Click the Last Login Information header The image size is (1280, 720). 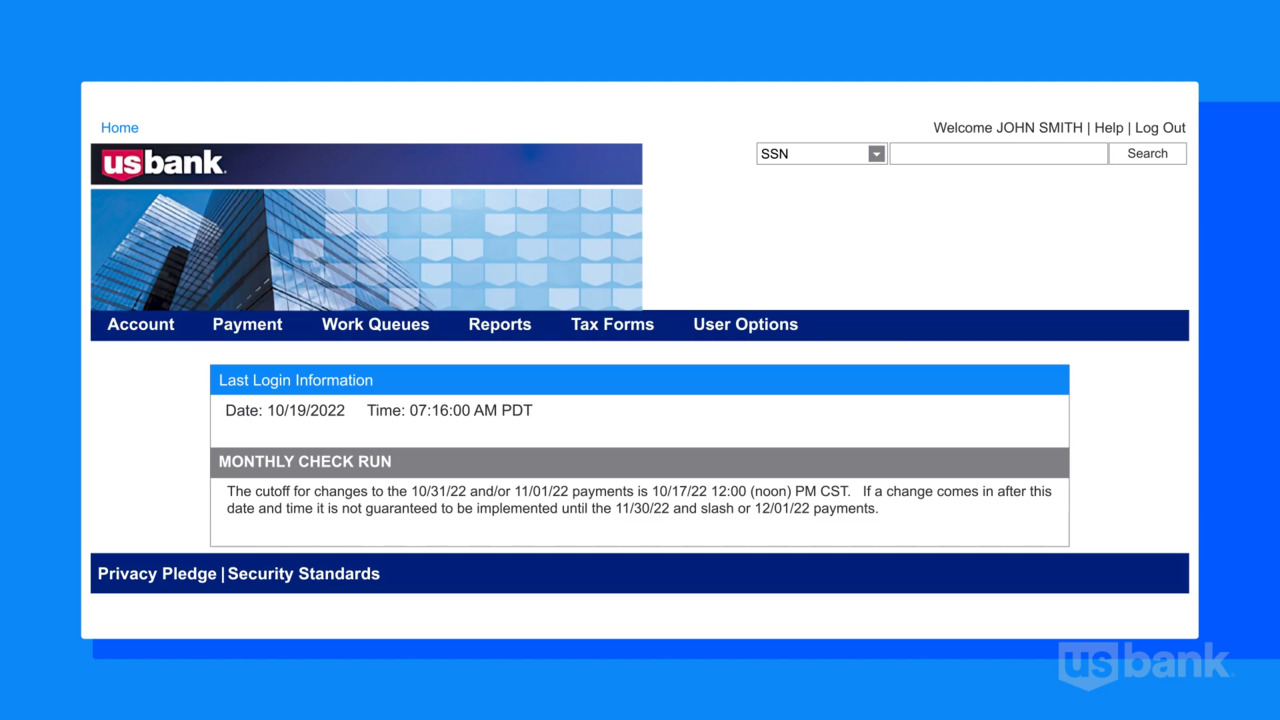pos(296,381)
